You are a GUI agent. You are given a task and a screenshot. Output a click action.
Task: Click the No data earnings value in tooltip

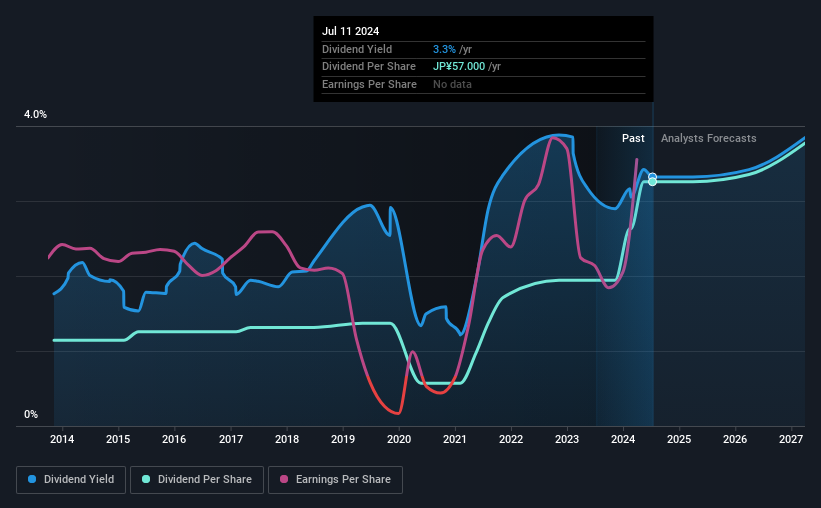click(452, 84)
